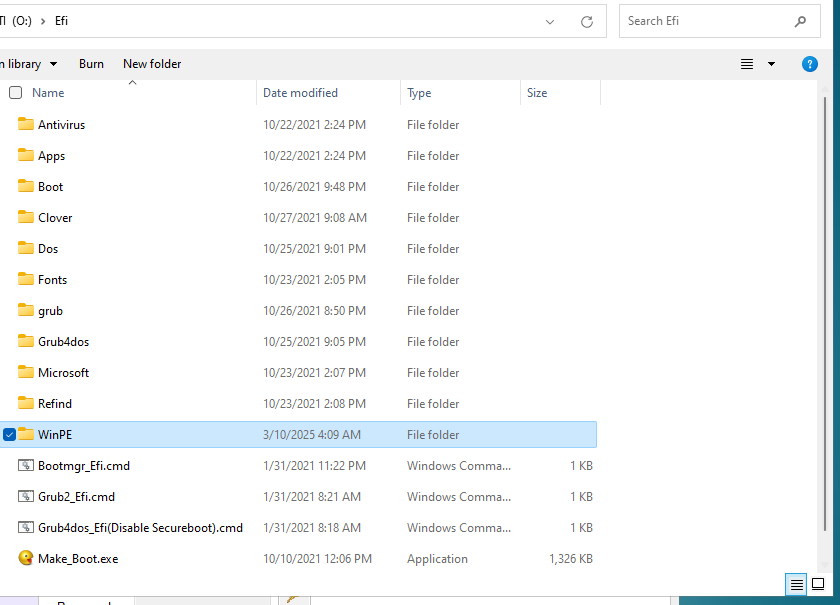Click the Boot folder icon

pyautogui.click(x=26, y=186)
